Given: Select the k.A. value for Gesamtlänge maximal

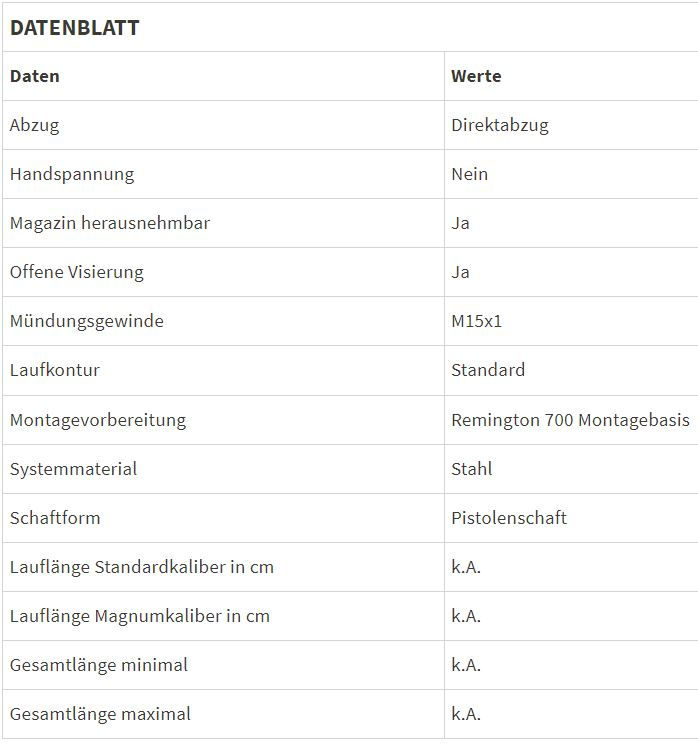Looking at the screenshot, I should click(466, 714).
